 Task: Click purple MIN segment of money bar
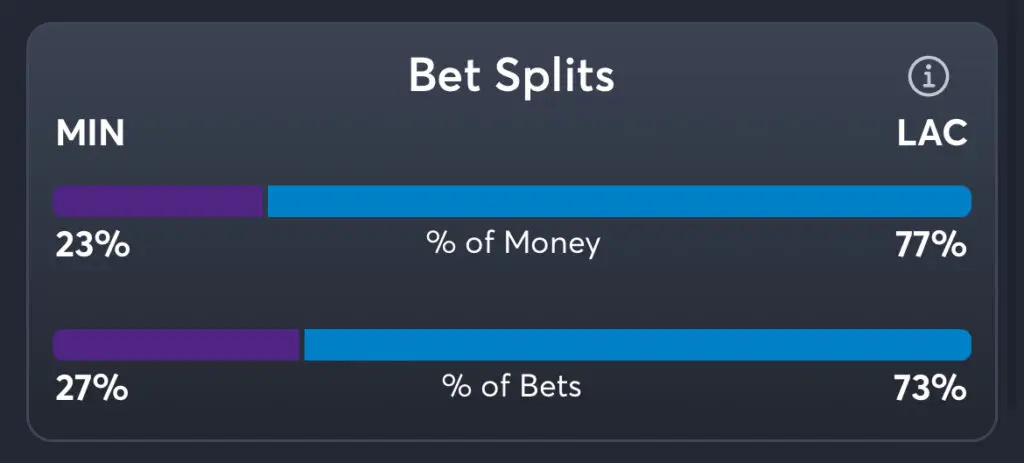click(x=158, y=201)
